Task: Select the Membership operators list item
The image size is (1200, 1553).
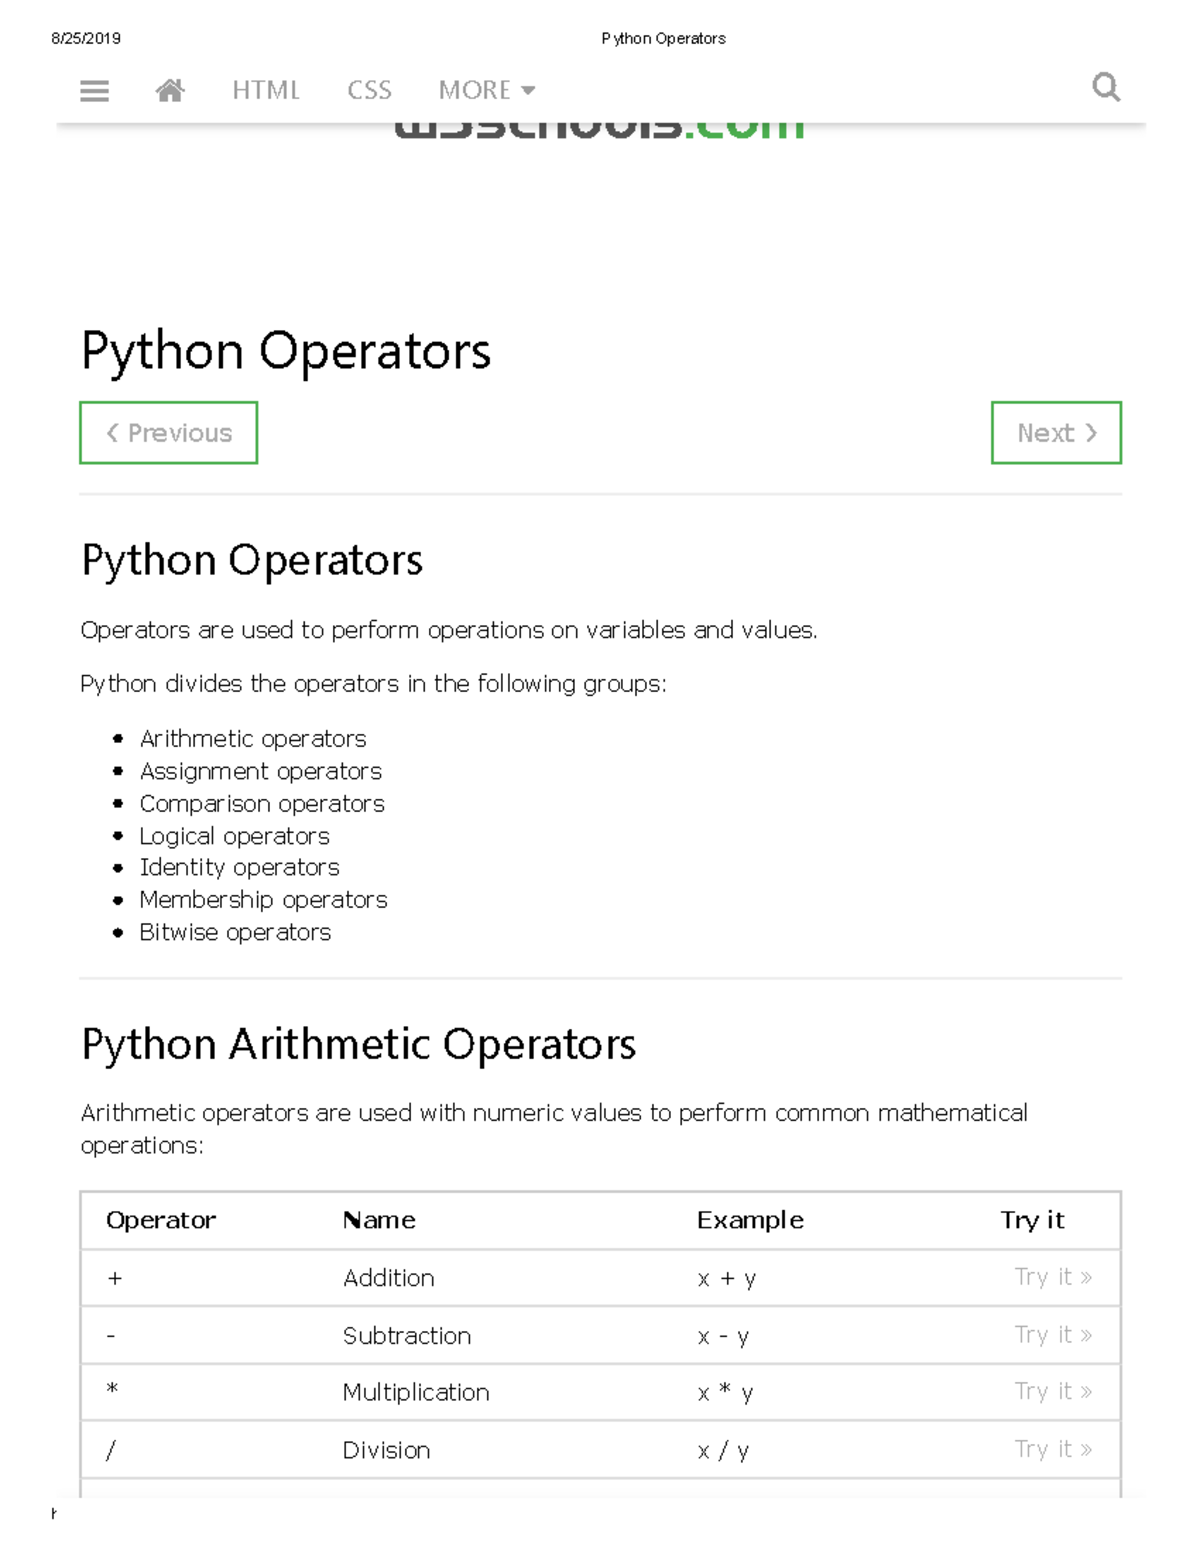Action: point(263,900)
